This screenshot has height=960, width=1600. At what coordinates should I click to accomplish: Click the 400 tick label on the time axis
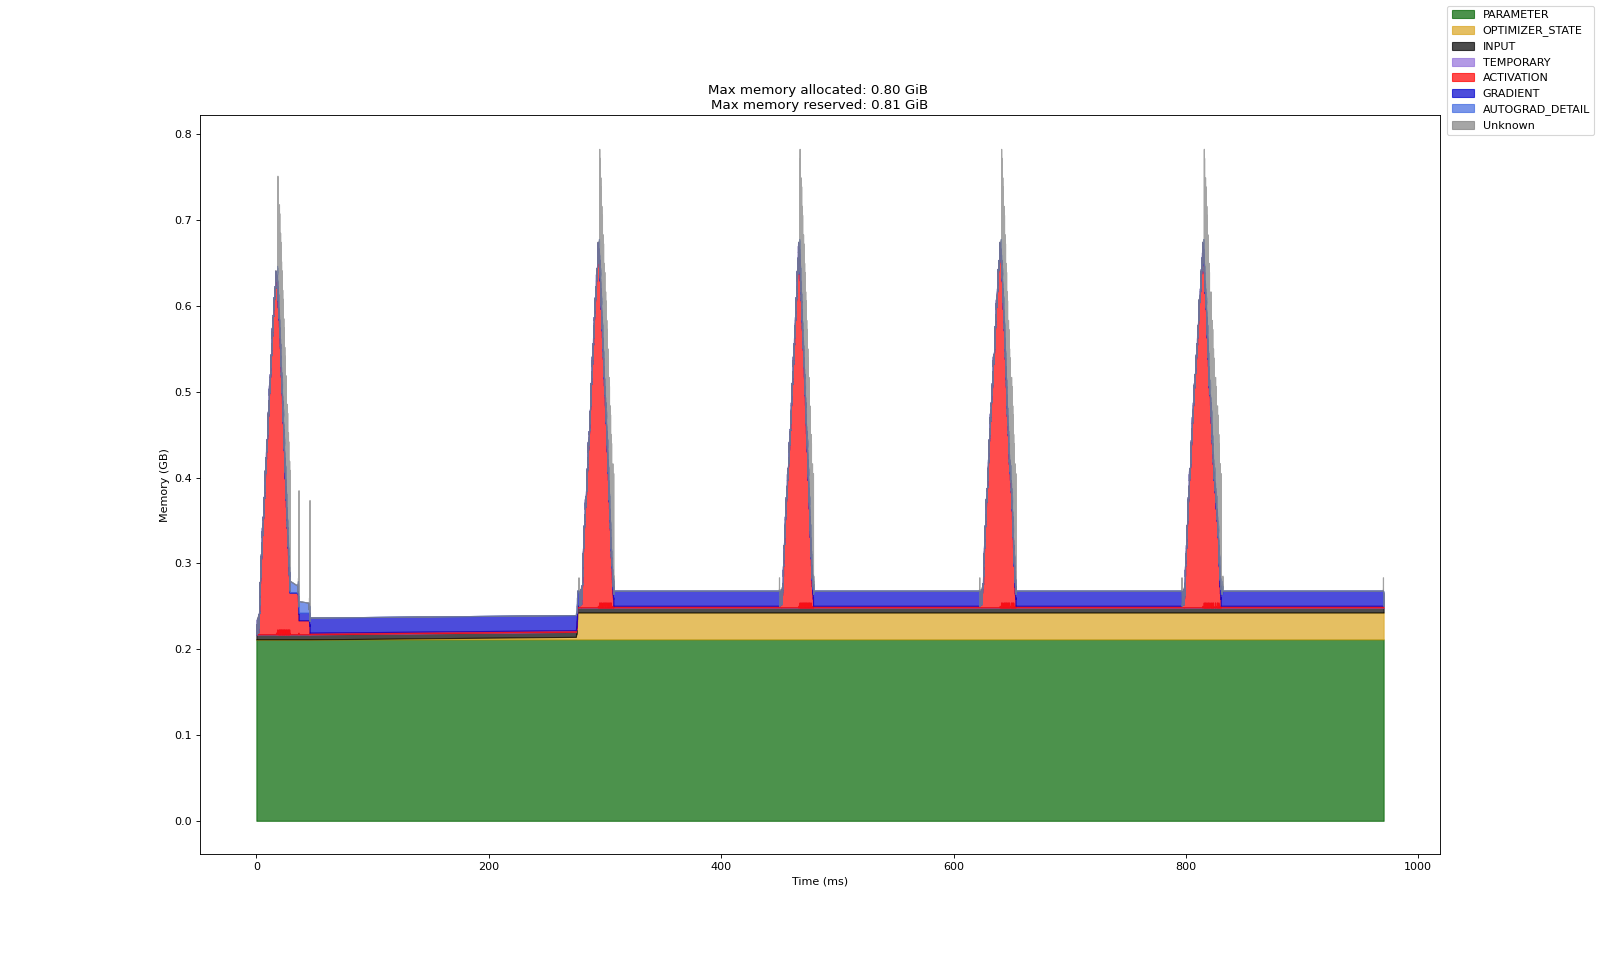click(x=721, y=866)
